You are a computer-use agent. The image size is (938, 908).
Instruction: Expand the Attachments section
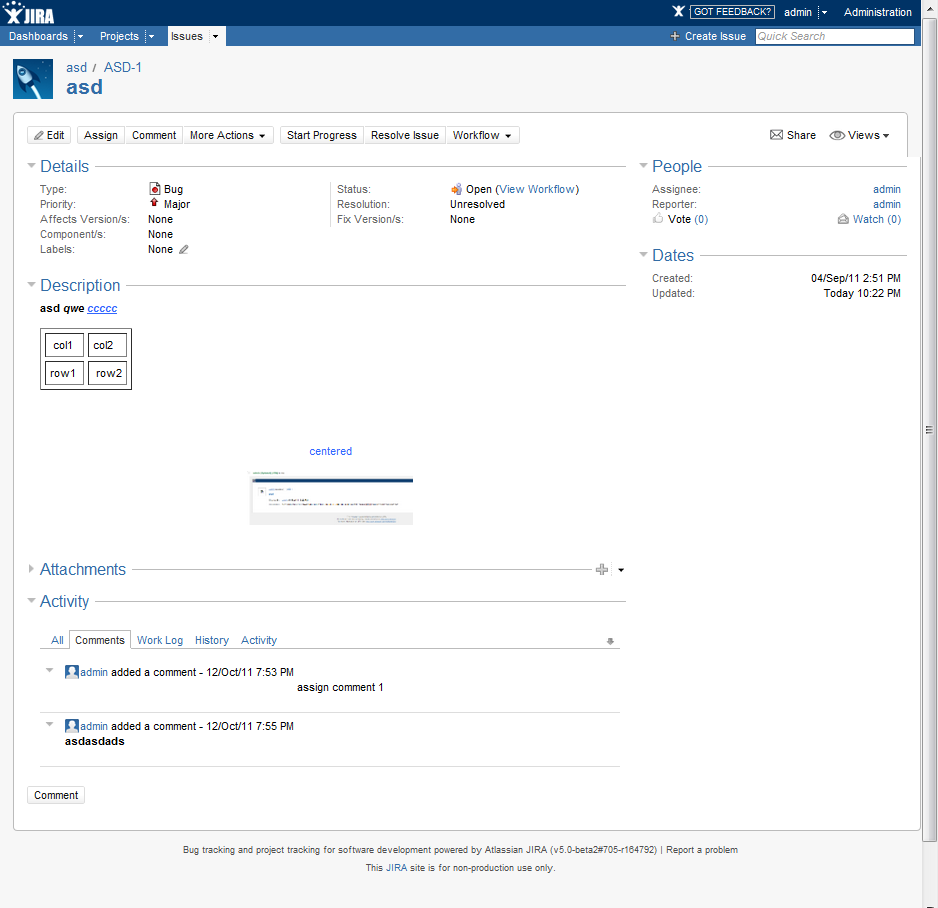[x=32, y=570]
